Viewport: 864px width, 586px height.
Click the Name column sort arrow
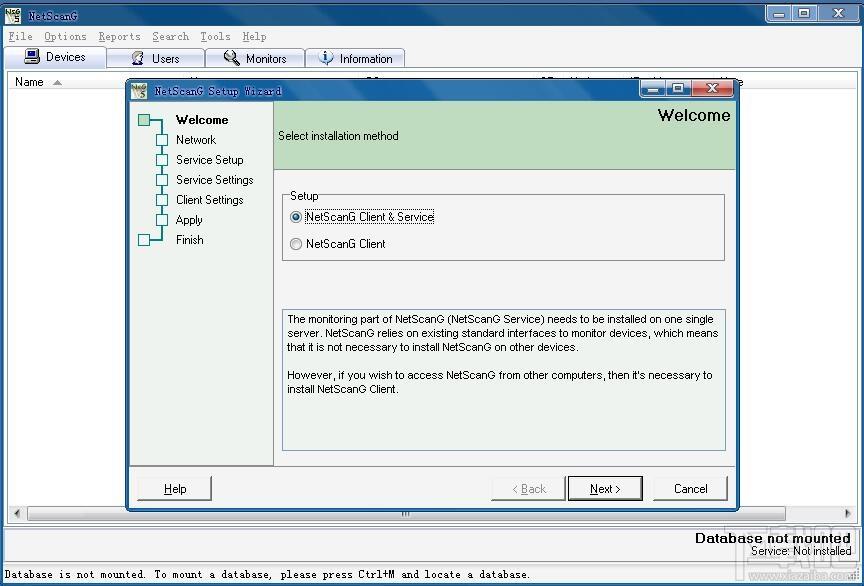pyautogui.click(x=57, y=83)
